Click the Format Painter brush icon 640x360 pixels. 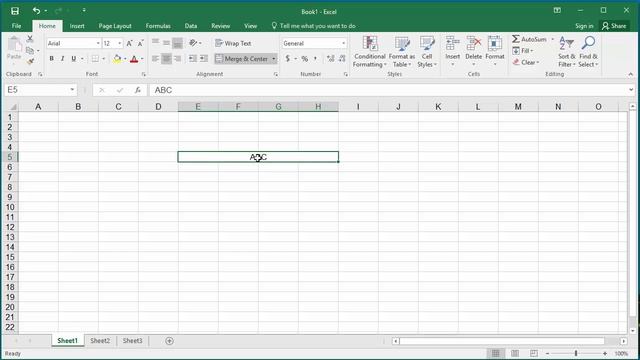(x=30, y=61)
